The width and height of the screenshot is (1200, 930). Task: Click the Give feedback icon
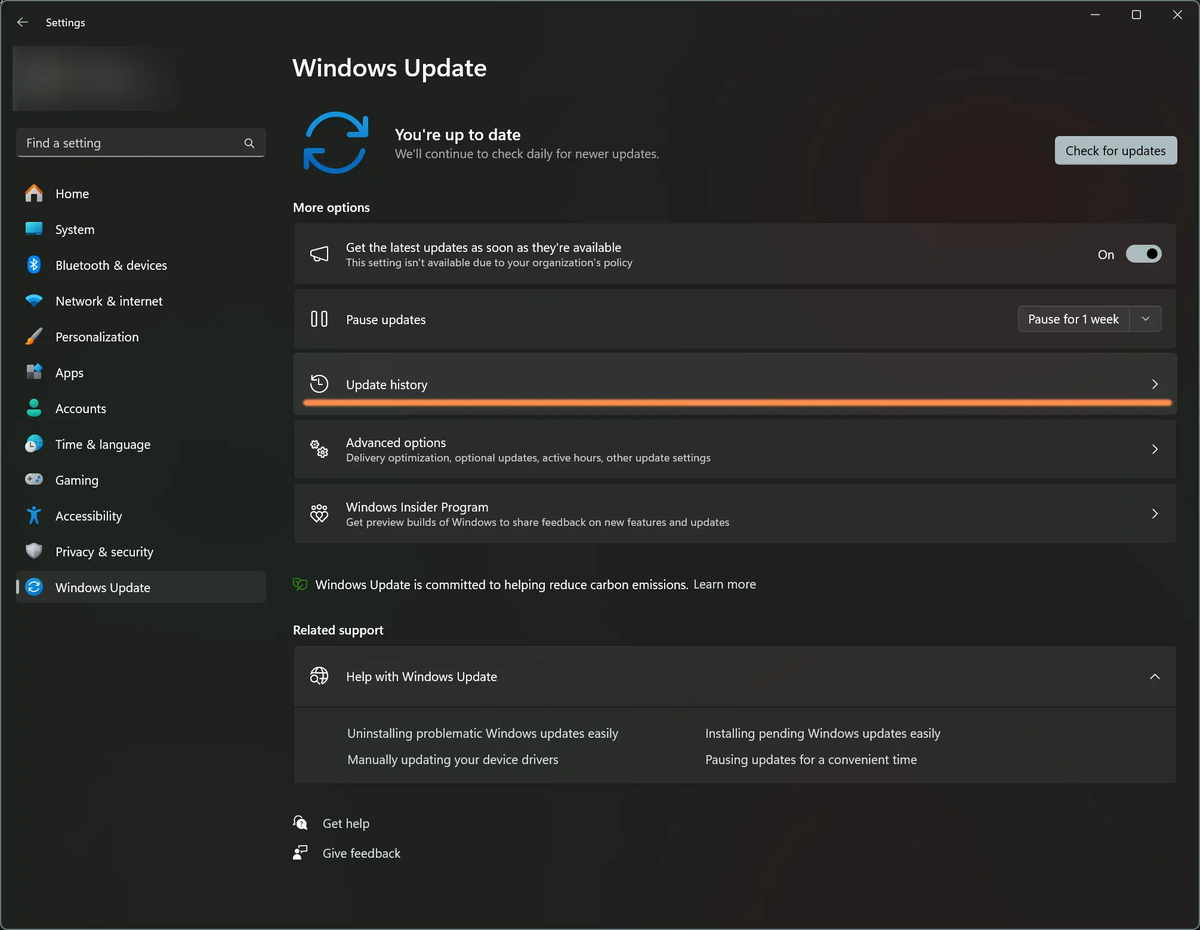click(x=301, y=853)
